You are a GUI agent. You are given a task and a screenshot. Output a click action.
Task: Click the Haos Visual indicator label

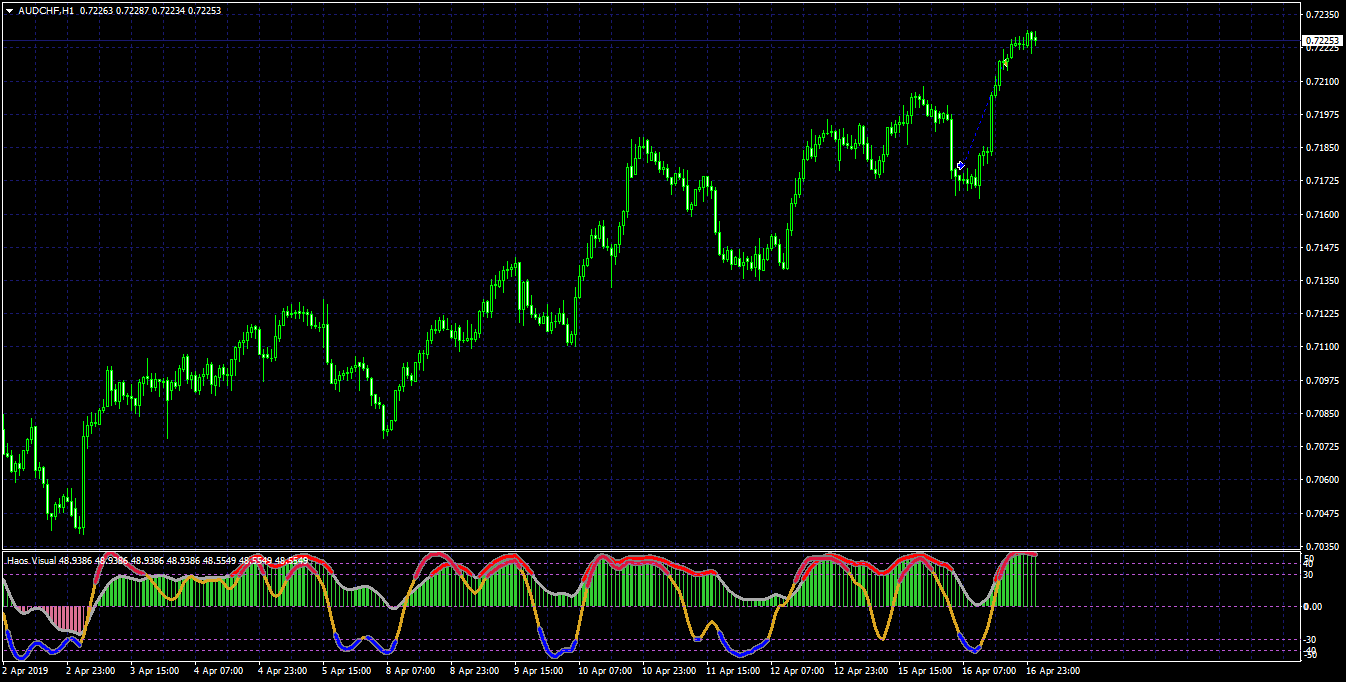click(x=32, y=560)
